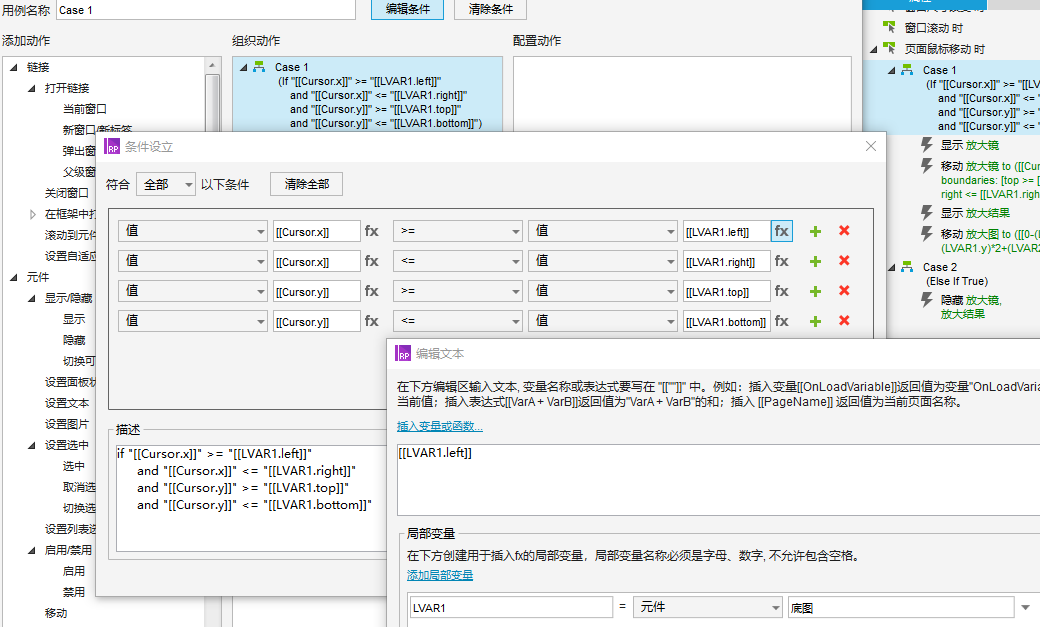Viewport: 1040px width, 627px height.
Task: Open the 元件 type dropdown for LVAR1
Action: (707, 608)
